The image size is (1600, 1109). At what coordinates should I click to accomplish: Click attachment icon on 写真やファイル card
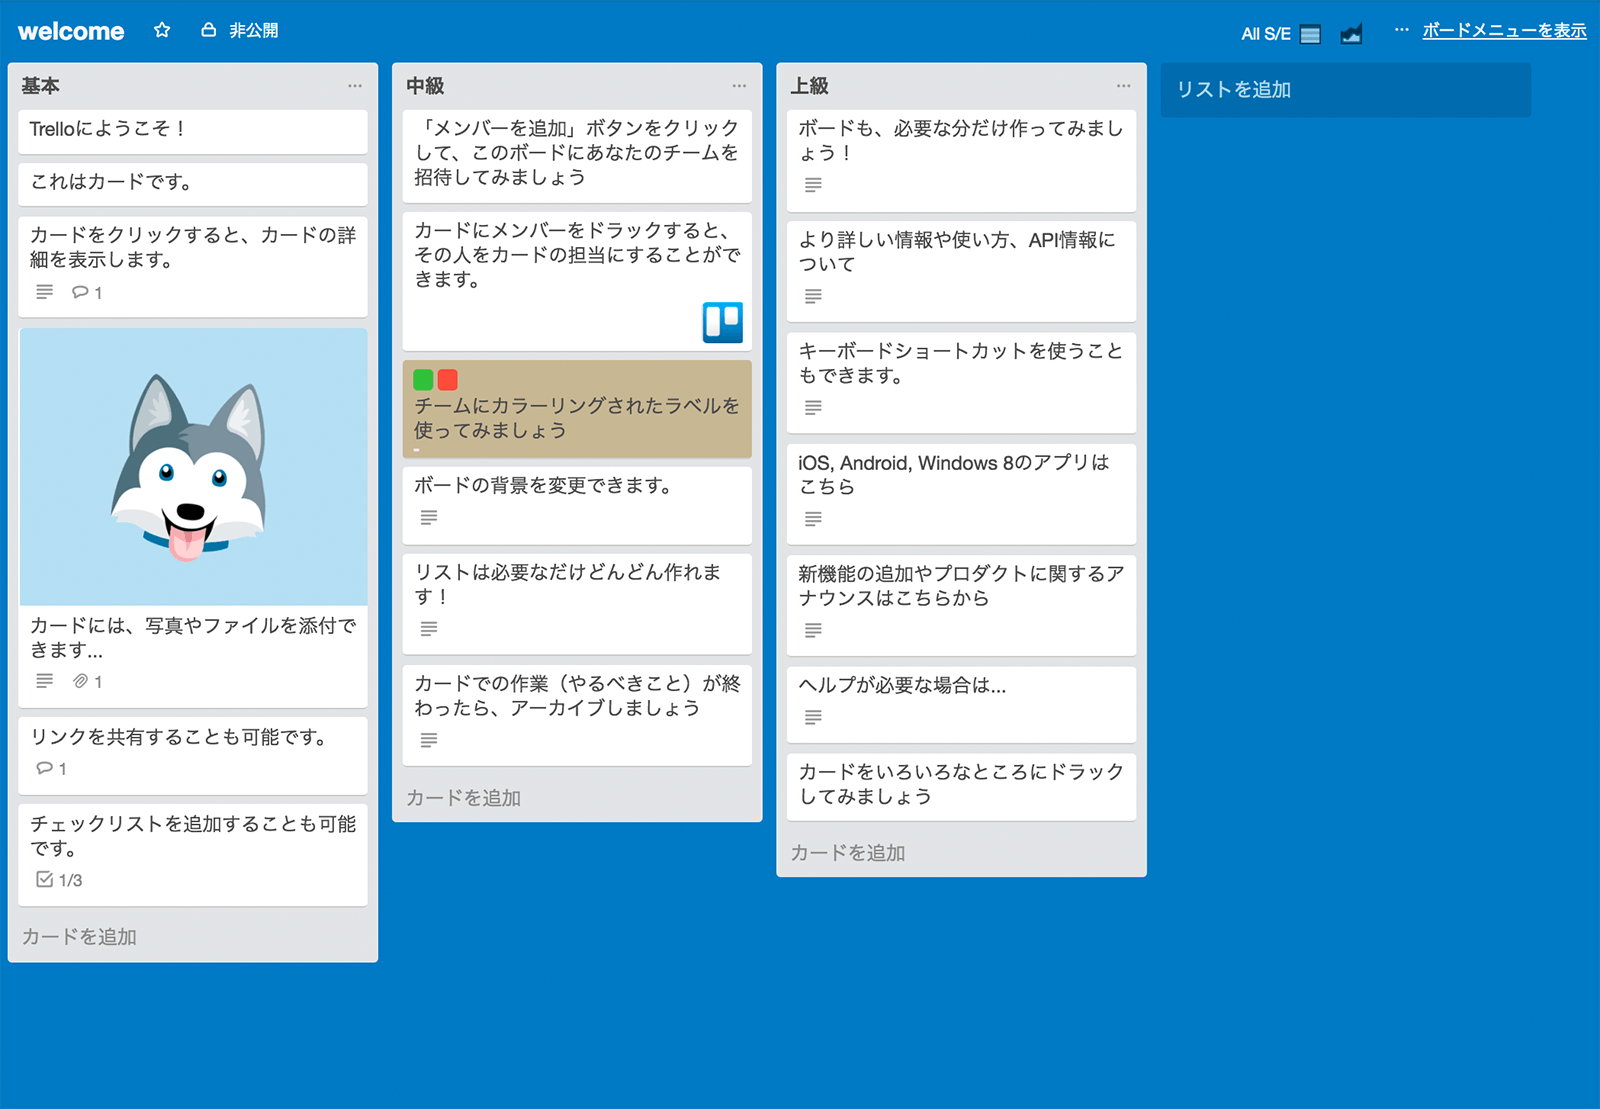[80, 681]
